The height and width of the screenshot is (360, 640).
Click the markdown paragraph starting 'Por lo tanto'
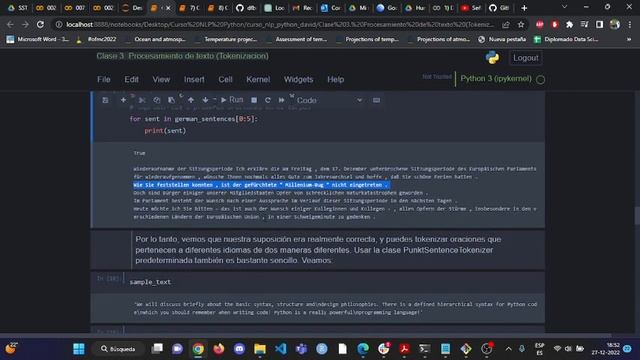point(318,250)
